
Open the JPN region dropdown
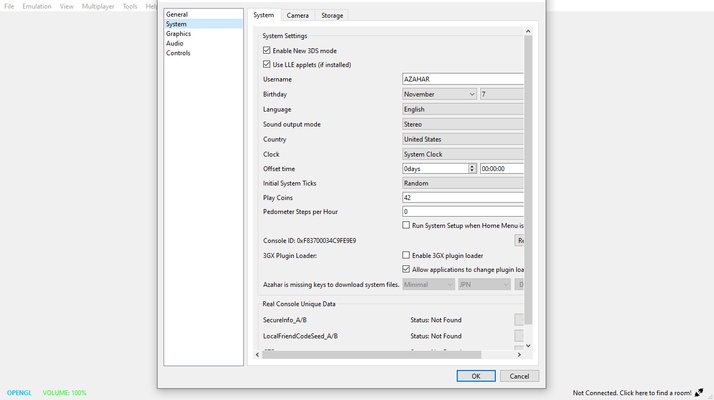(484, 284)
